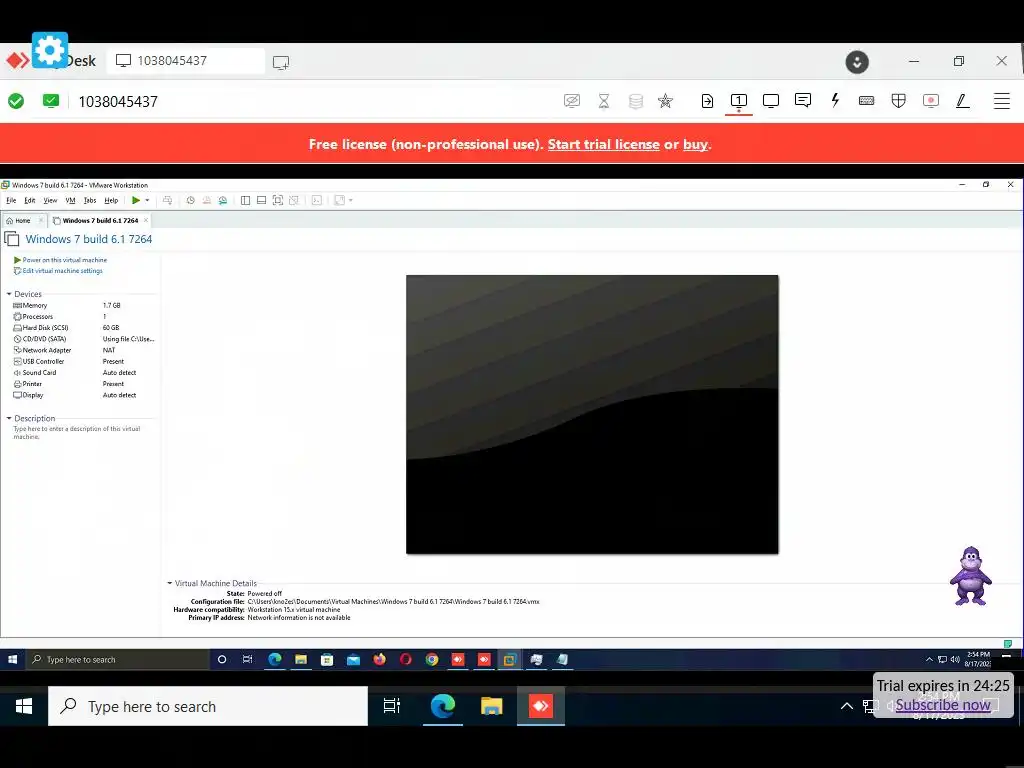Select the Memory device row
The height and width of the screenshot is (768, 1024).
point(84,305)
